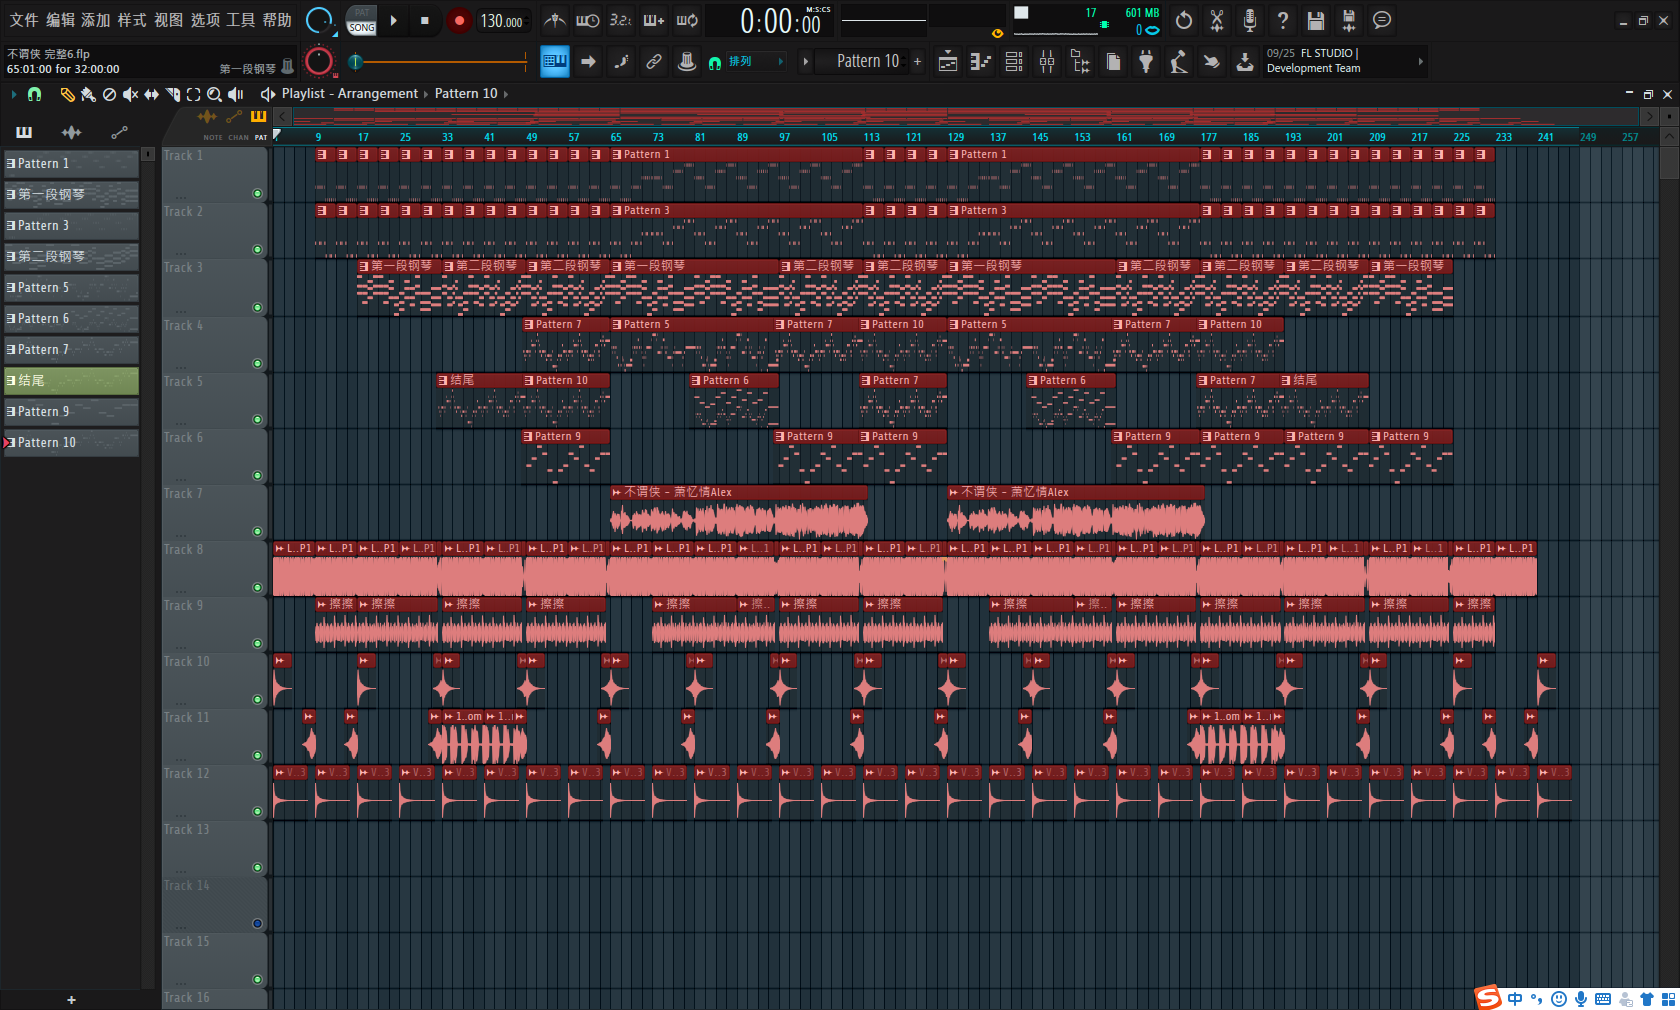Open the 工具 menu
The width and height of the screenshot is (1680, 1010).
tap(240, 20)
